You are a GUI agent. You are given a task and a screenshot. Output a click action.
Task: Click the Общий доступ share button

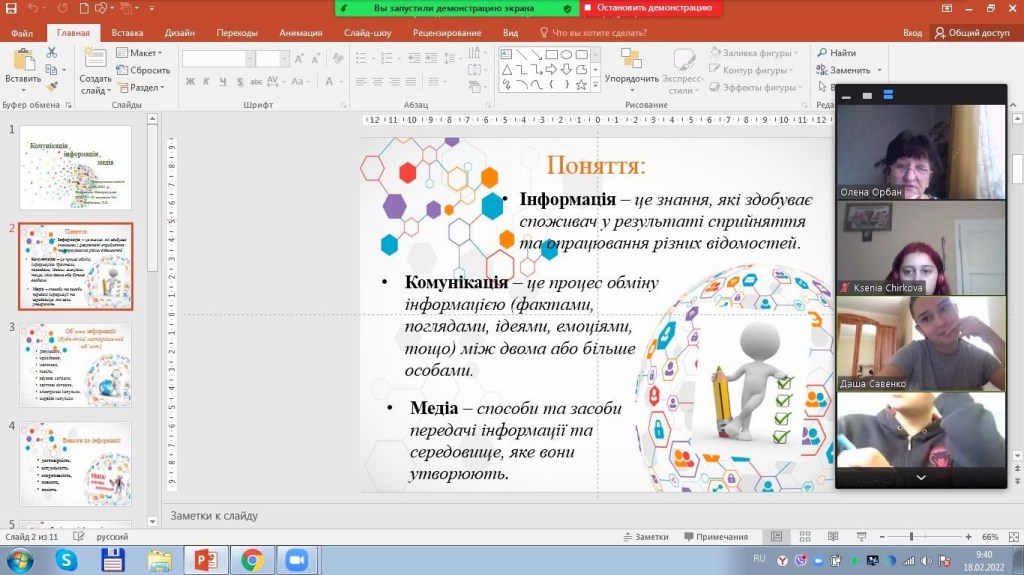coord(972,32)
